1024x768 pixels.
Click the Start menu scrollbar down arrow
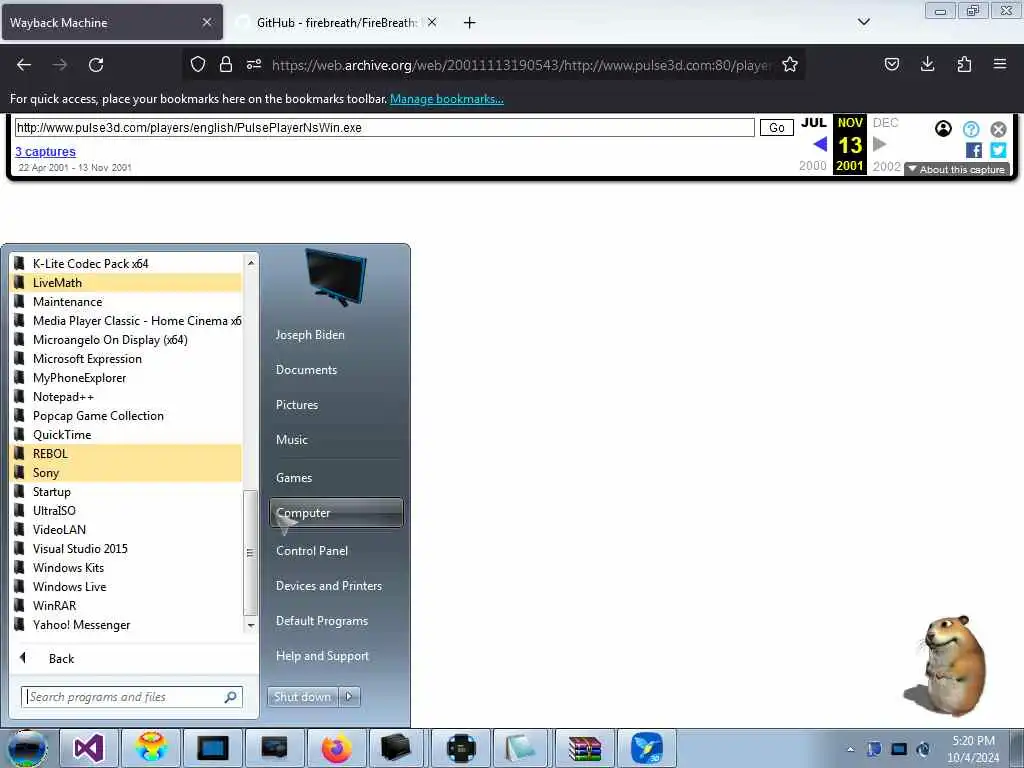tap(251, 626)
